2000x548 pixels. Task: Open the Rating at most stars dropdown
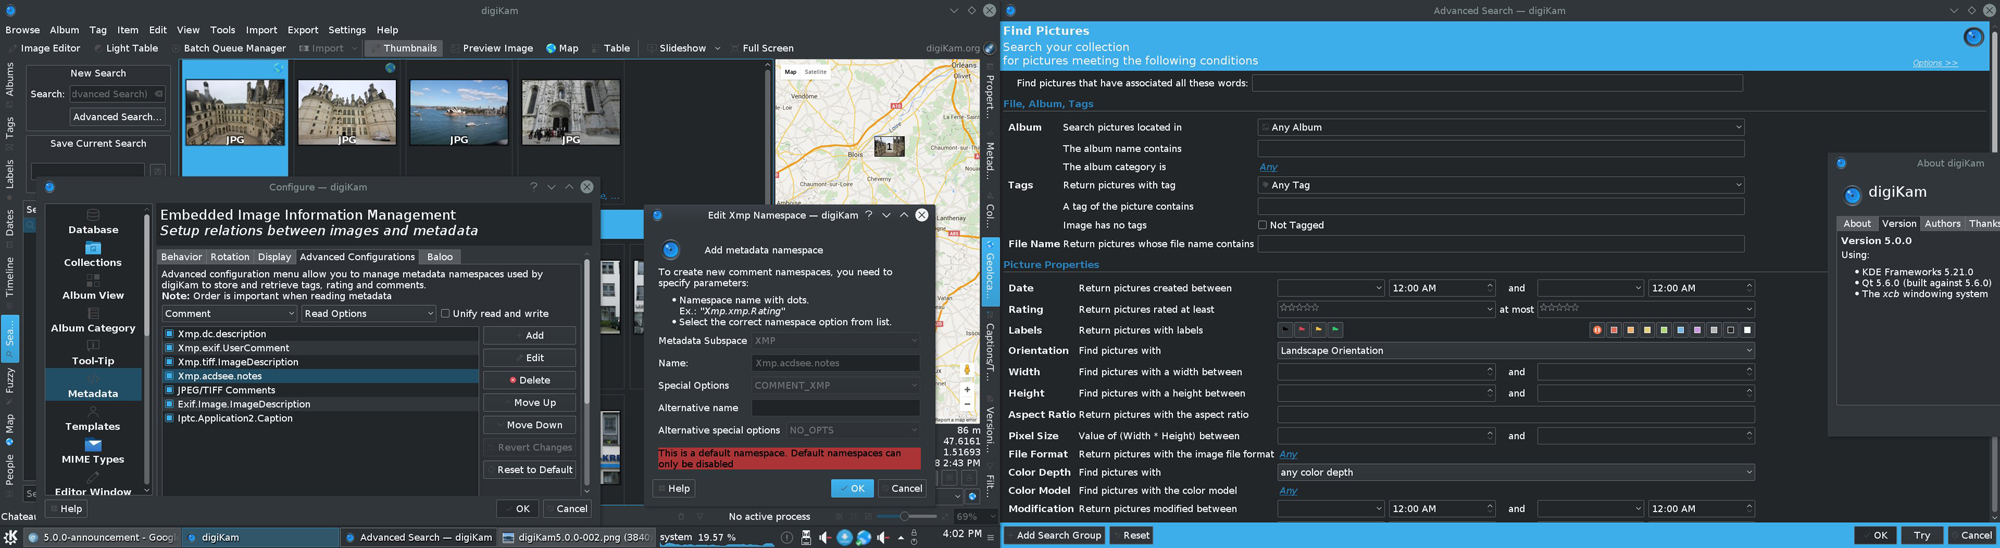coord(1645,309)
